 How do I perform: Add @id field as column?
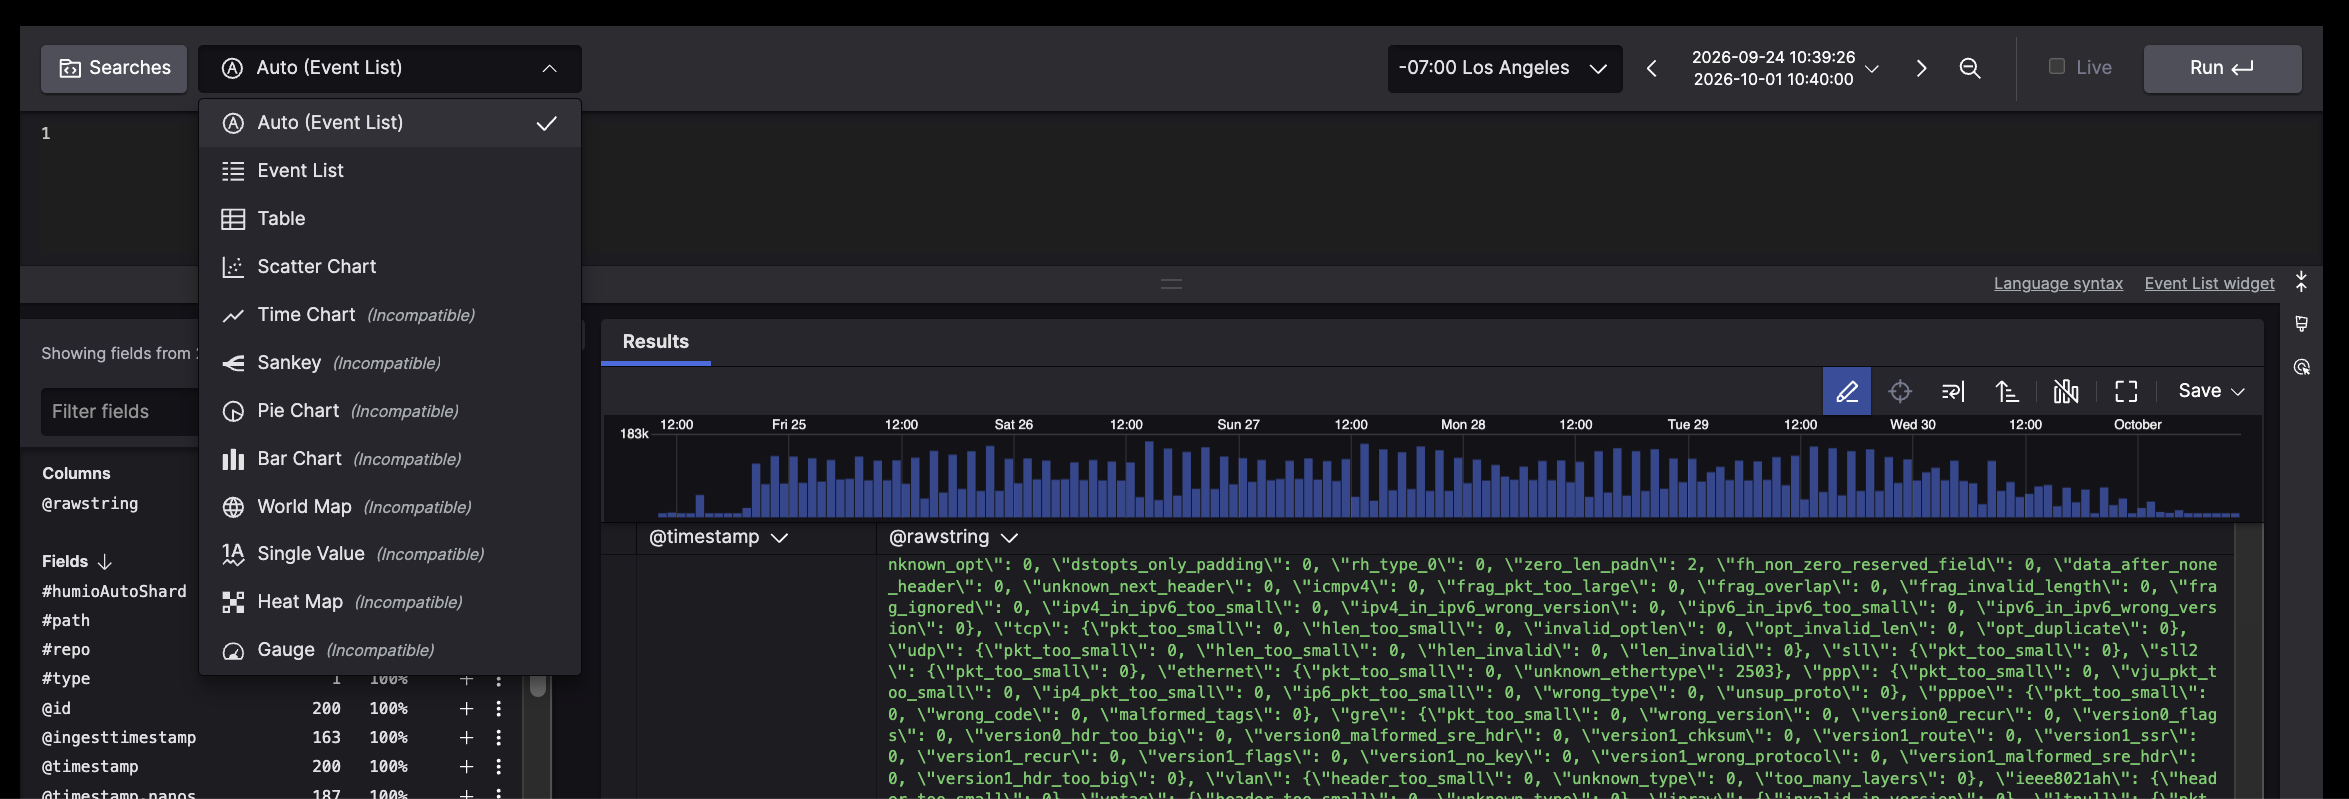(466, 708)
